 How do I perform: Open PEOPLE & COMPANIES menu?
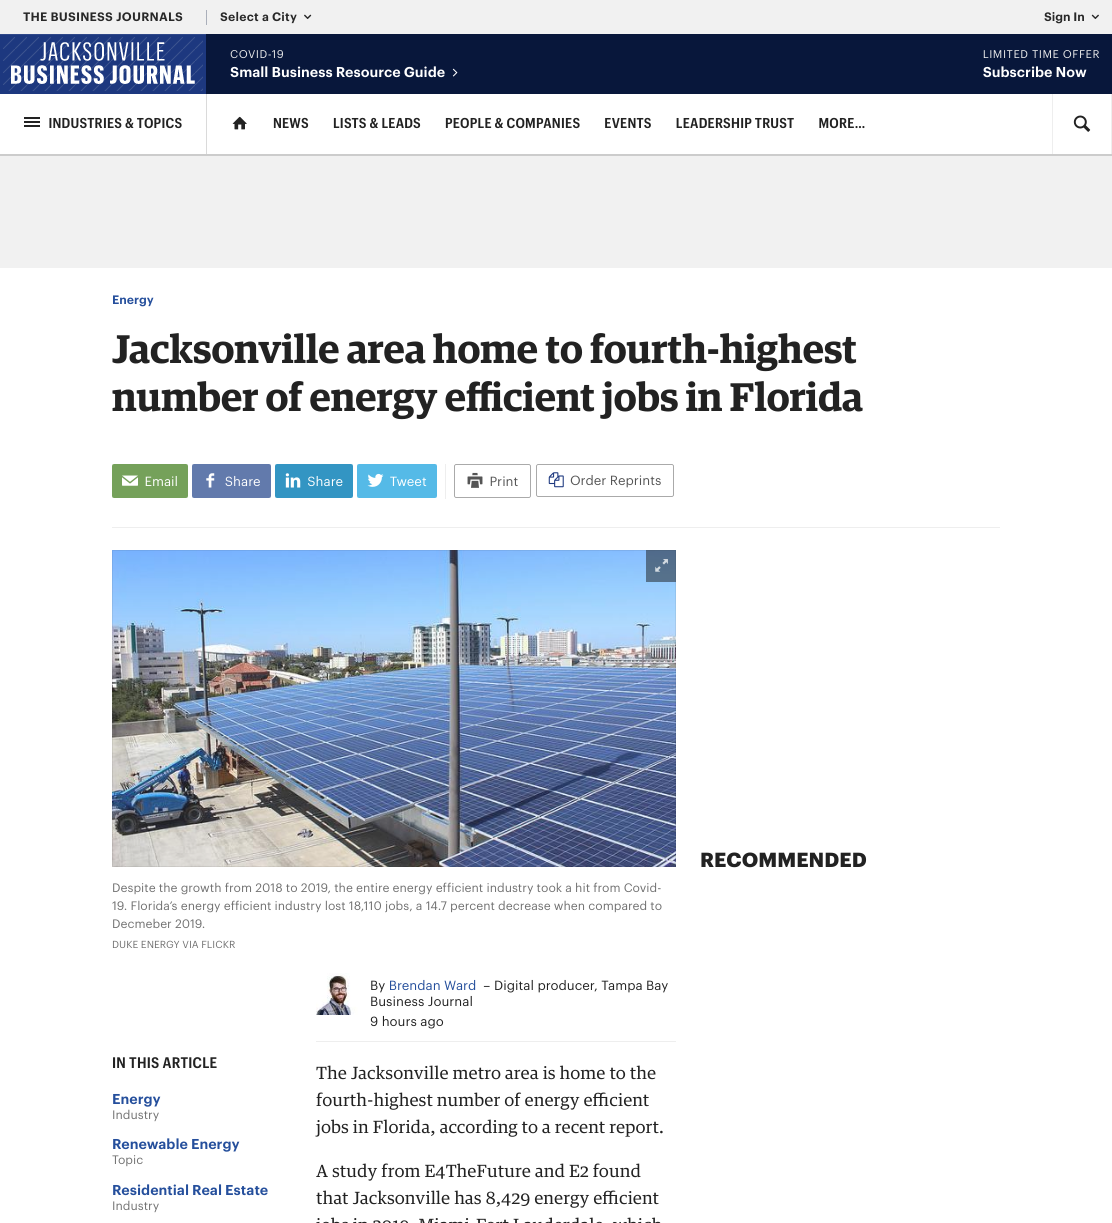pos(512,124)
